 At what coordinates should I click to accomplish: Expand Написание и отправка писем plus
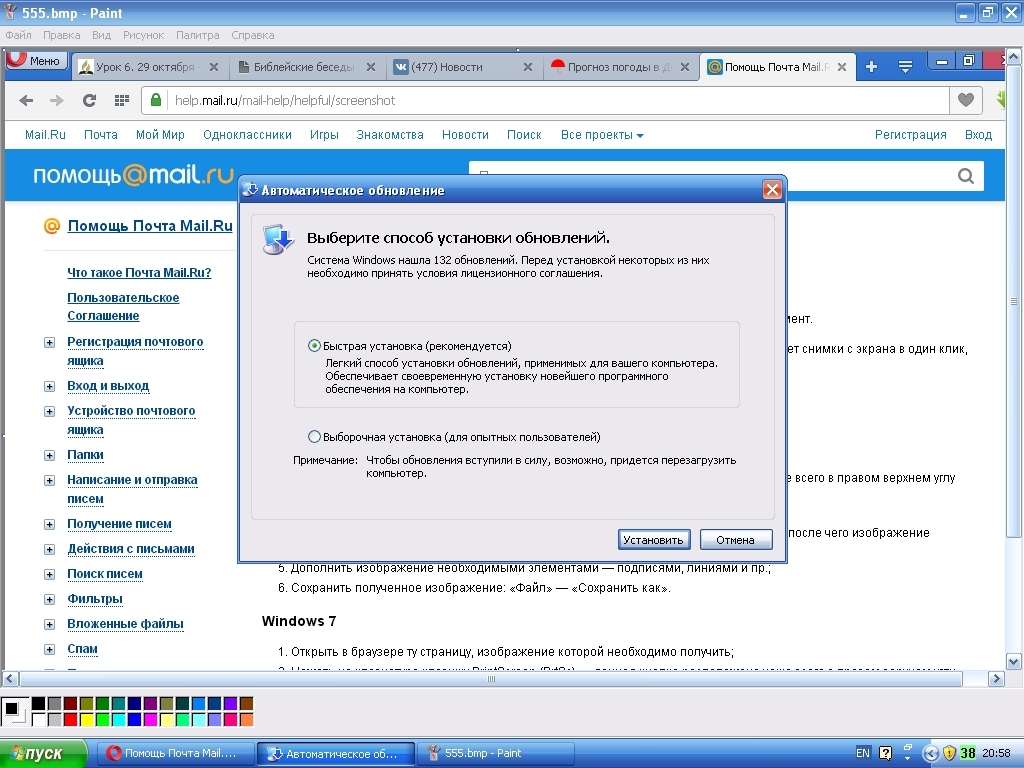point(50,481)
